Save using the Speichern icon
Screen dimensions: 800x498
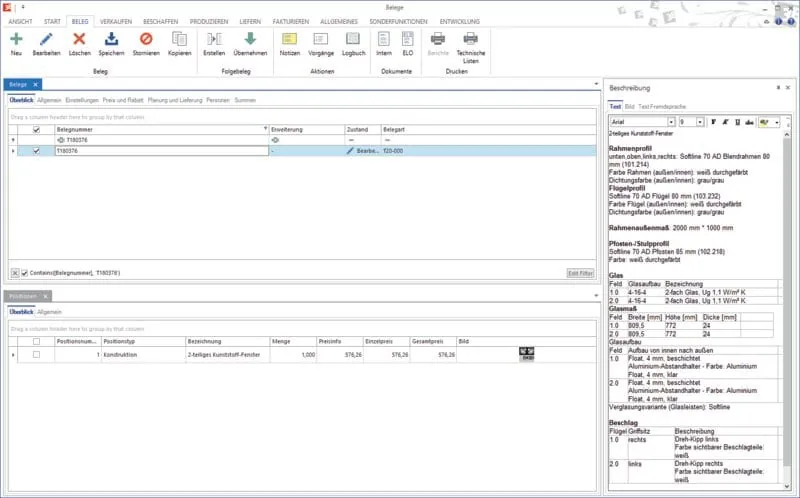coord(112,39)
